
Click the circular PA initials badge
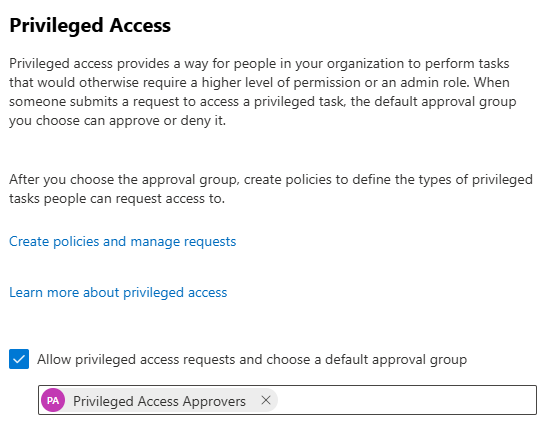tap(53, 400)
